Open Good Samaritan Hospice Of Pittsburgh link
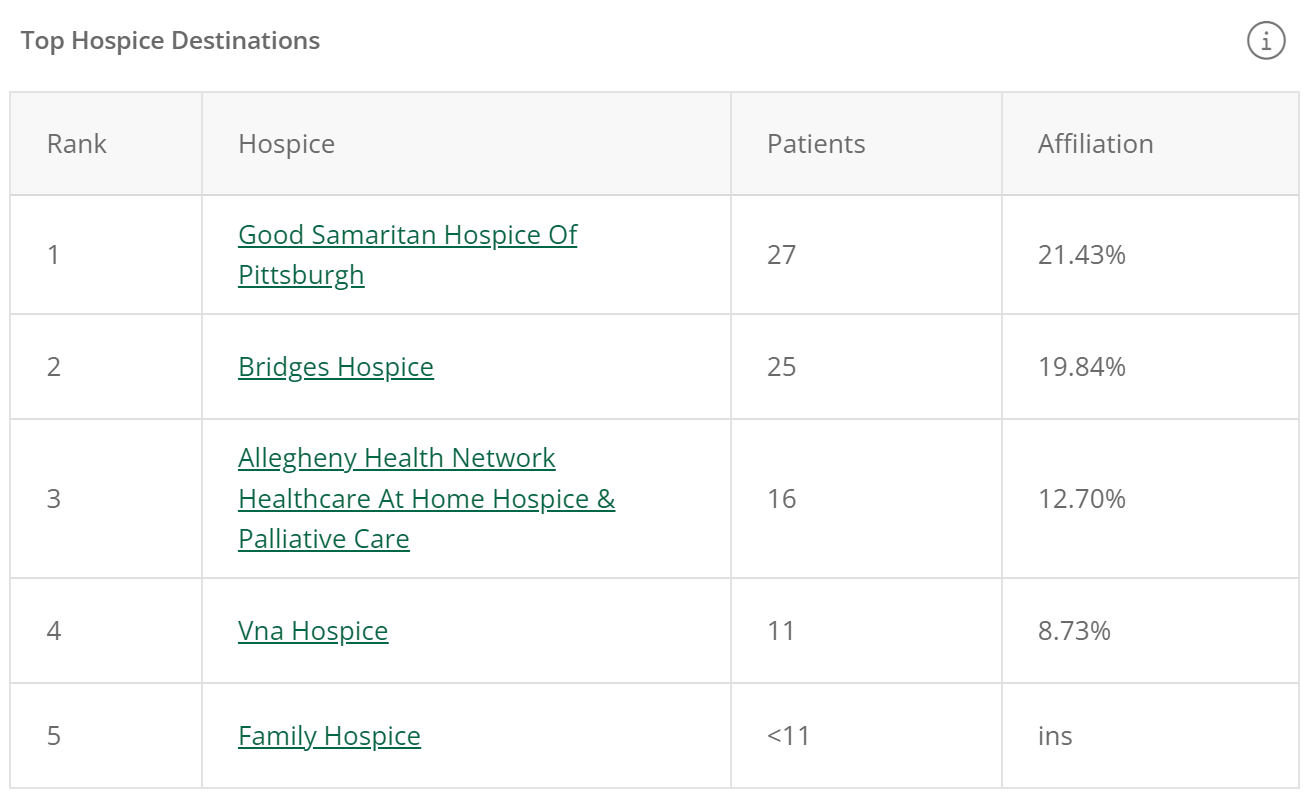The width and height of the screenshot is (1308, 799). point(407,254)
